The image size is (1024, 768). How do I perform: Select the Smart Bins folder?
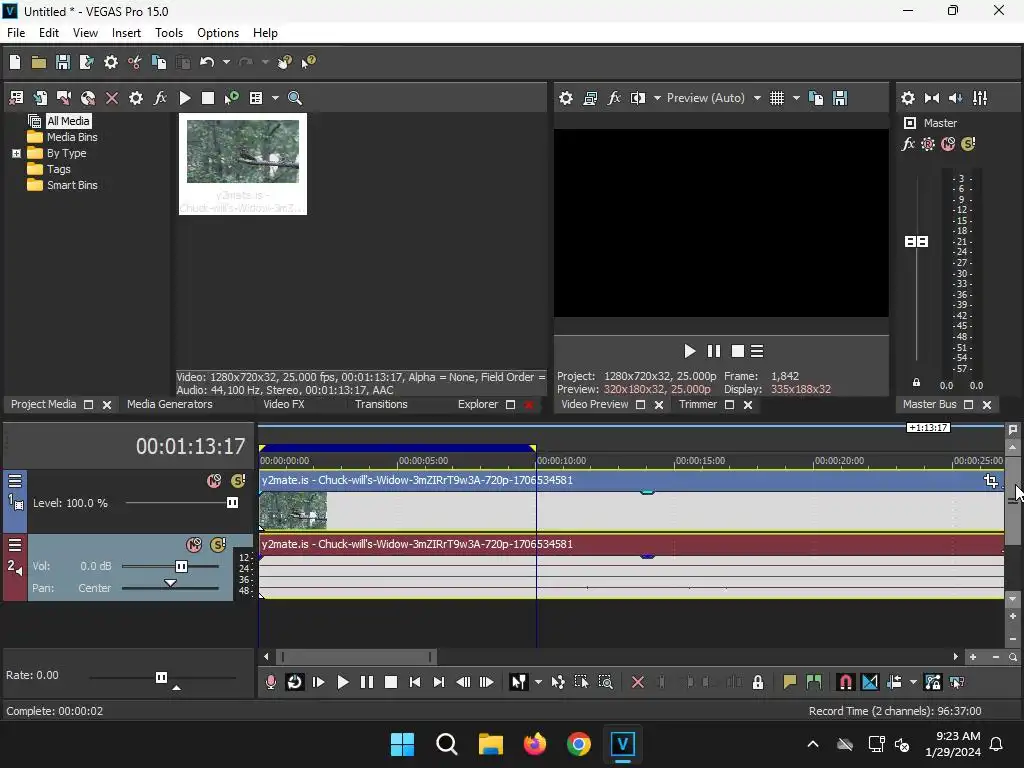coord(72,185)
